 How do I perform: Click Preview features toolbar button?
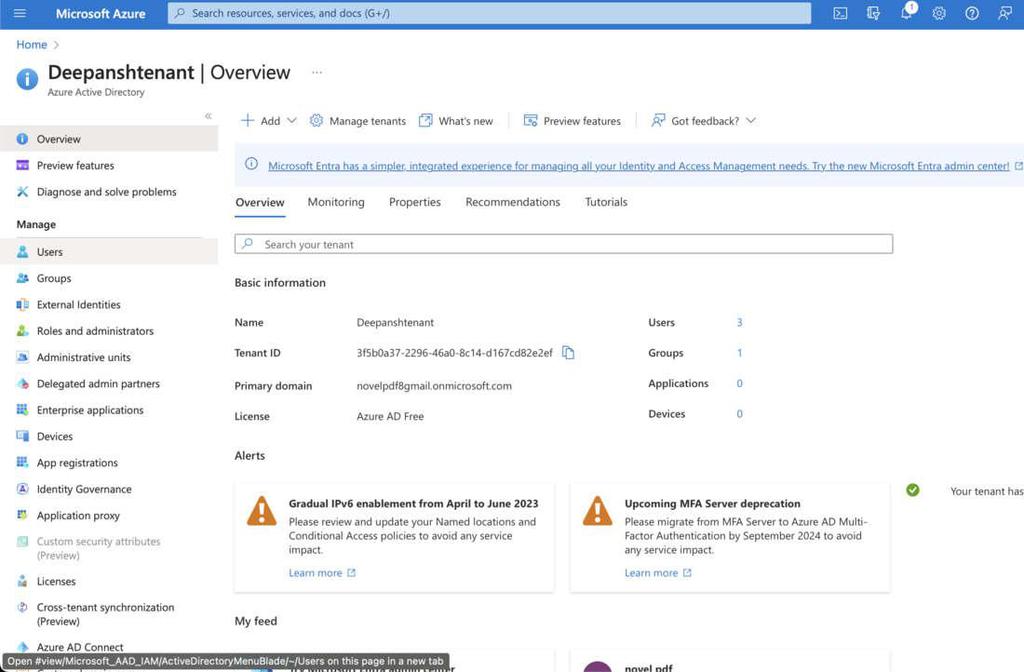point(572,121)
